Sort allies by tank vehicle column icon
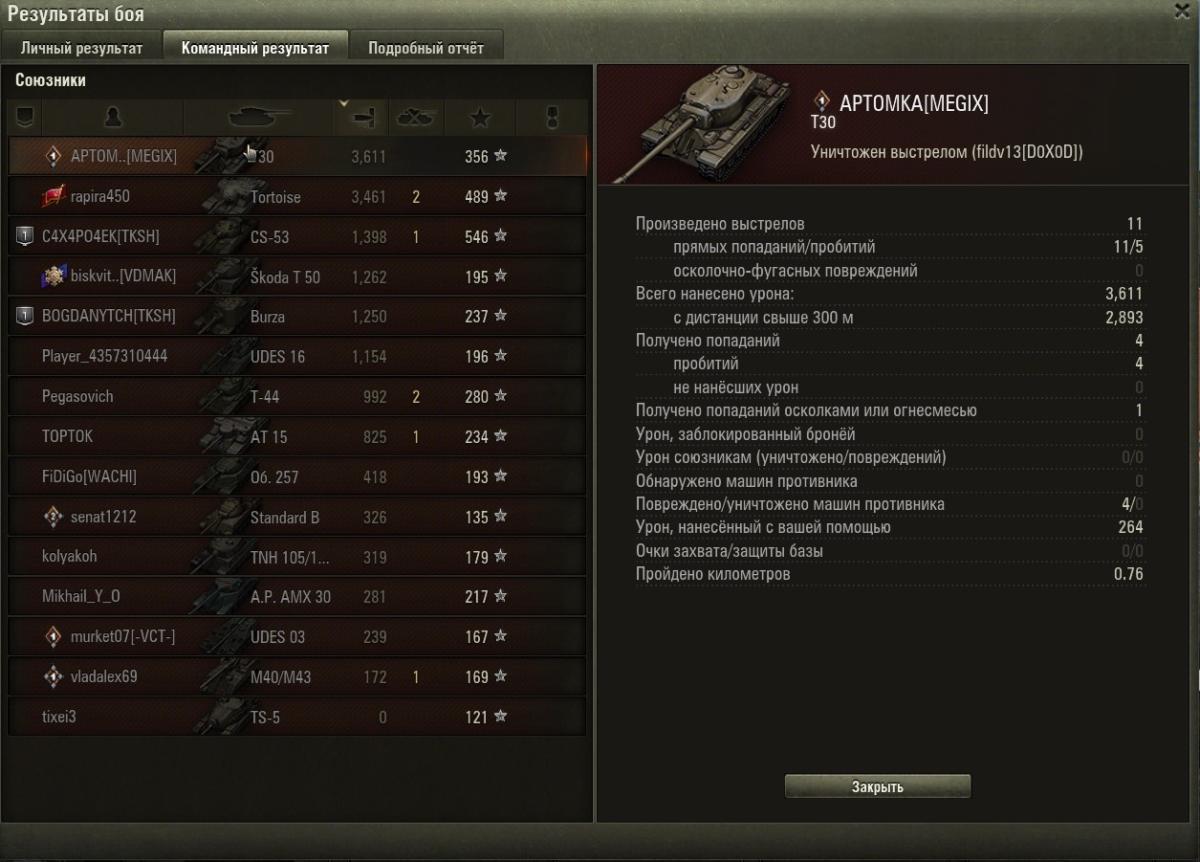 259,118
